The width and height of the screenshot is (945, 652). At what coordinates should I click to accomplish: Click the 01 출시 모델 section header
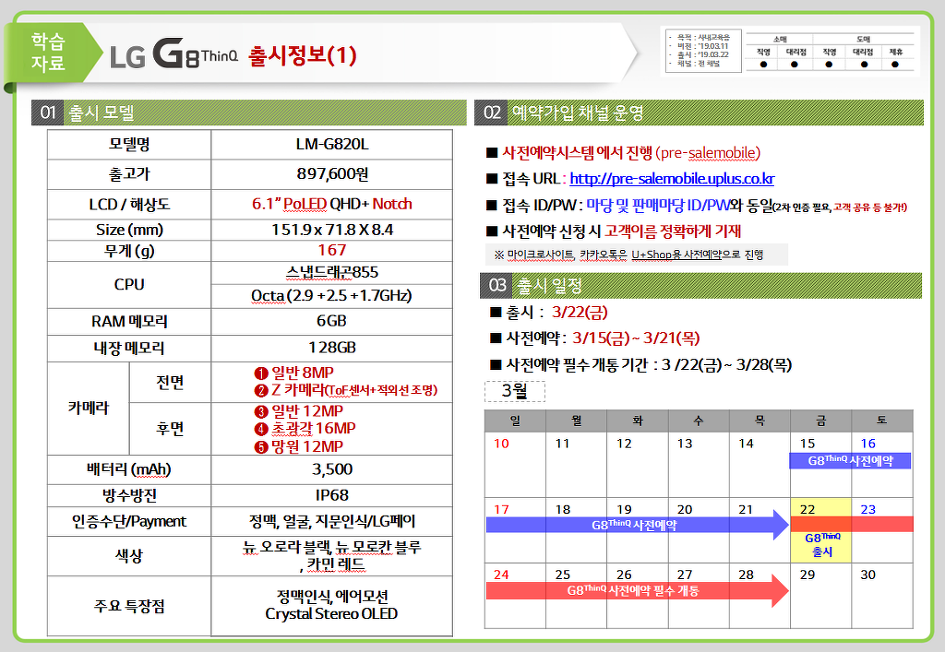coord(249,113)
